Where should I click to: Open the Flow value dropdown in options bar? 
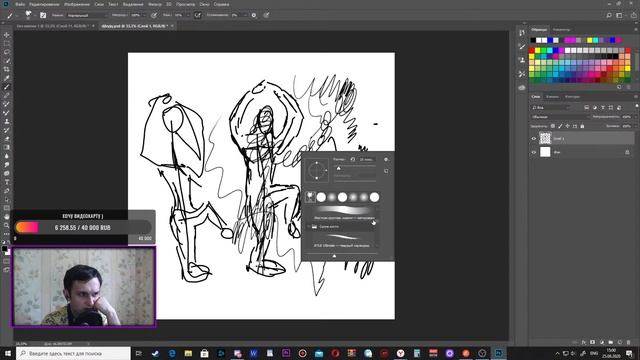click(187, 15)
